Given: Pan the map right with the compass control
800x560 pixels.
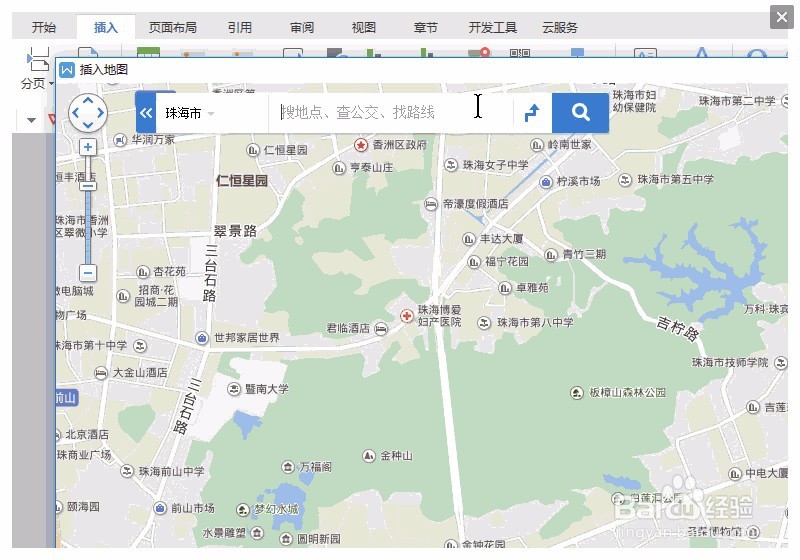Looking at the screenshot, I should click(100, 113).
